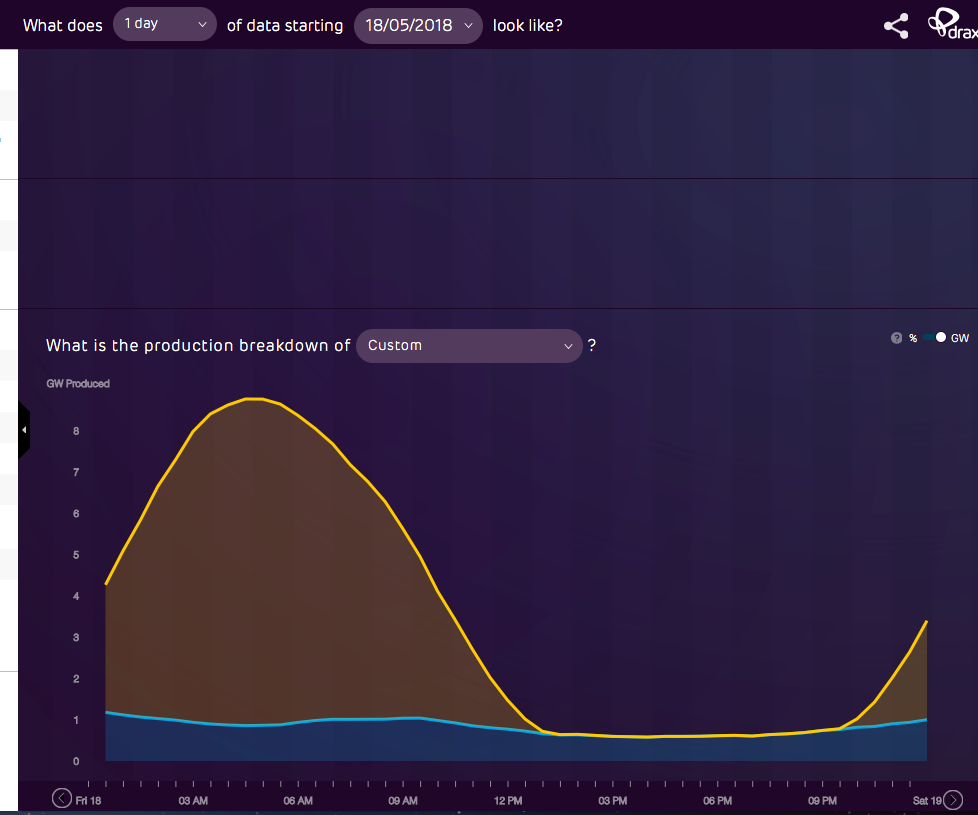Open the help question-mark icon near %
This screenshot has height=815, width=978.
(x=896, y=338)
